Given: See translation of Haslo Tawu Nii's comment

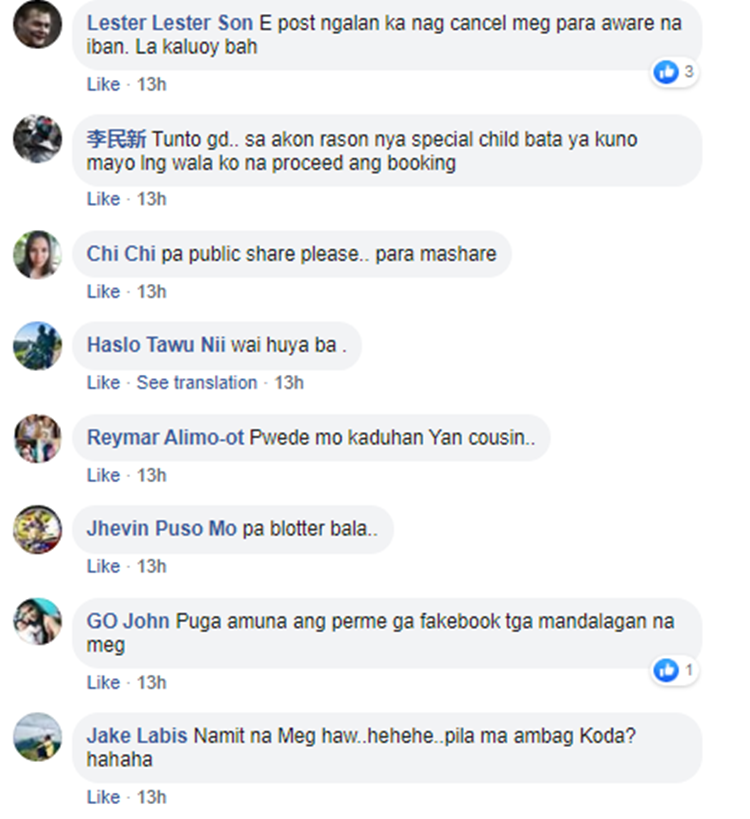Looking at the screenshot, I should [197, 383].
